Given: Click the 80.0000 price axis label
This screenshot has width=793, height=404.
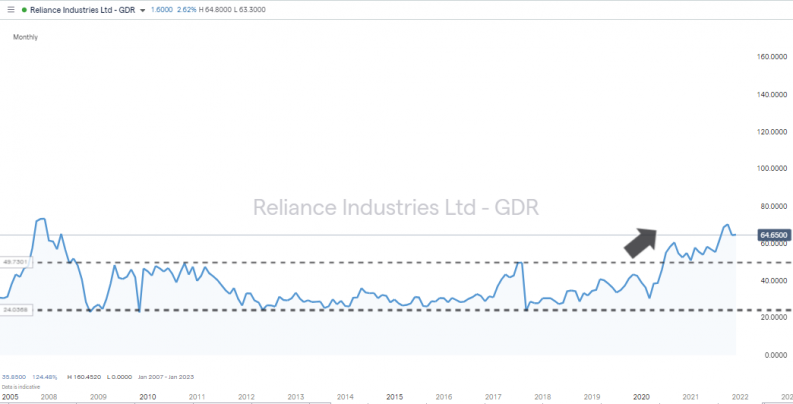Looking at the screenshot, I should pyautogui.click(x=774, y=206).
